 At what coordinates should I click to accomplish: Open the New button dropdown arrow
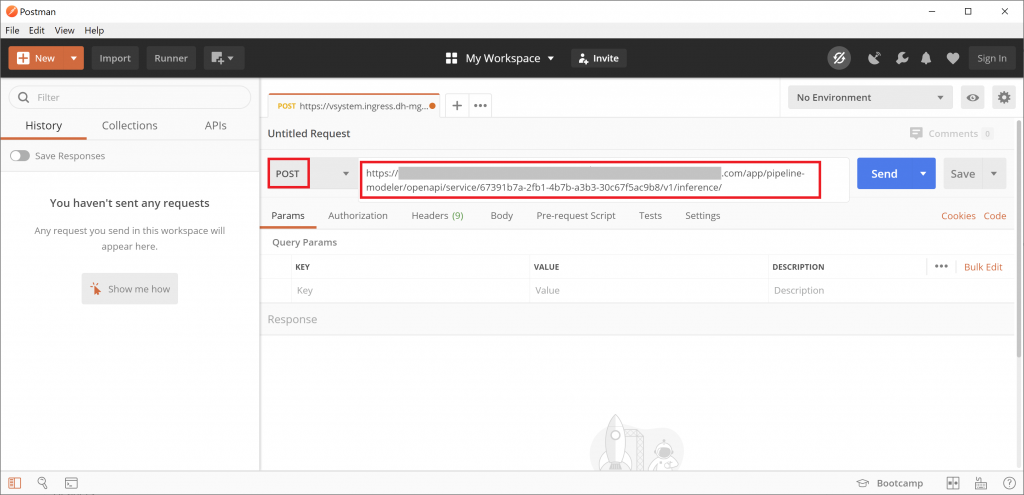[x=74, y=58]
